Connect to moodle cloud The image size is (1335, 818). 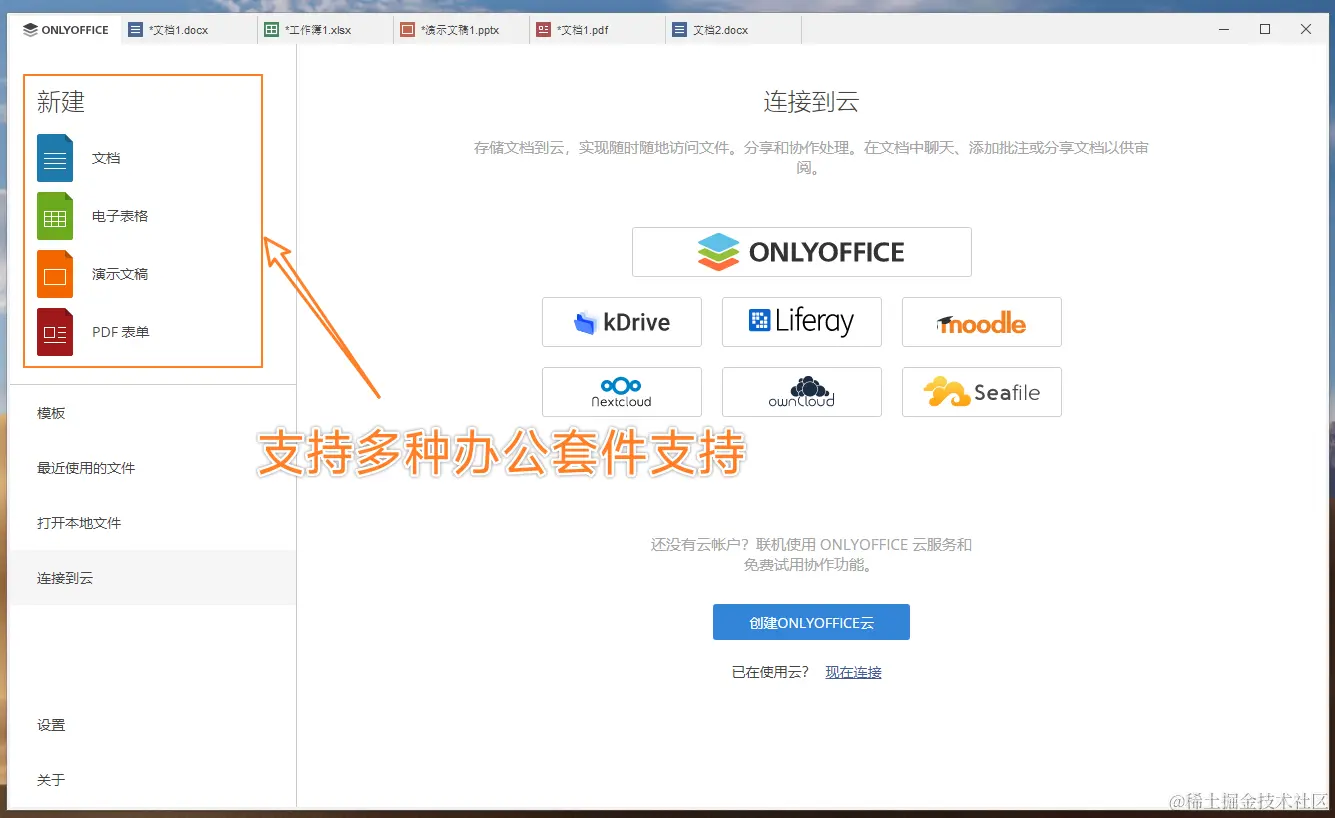pos(982,322)
